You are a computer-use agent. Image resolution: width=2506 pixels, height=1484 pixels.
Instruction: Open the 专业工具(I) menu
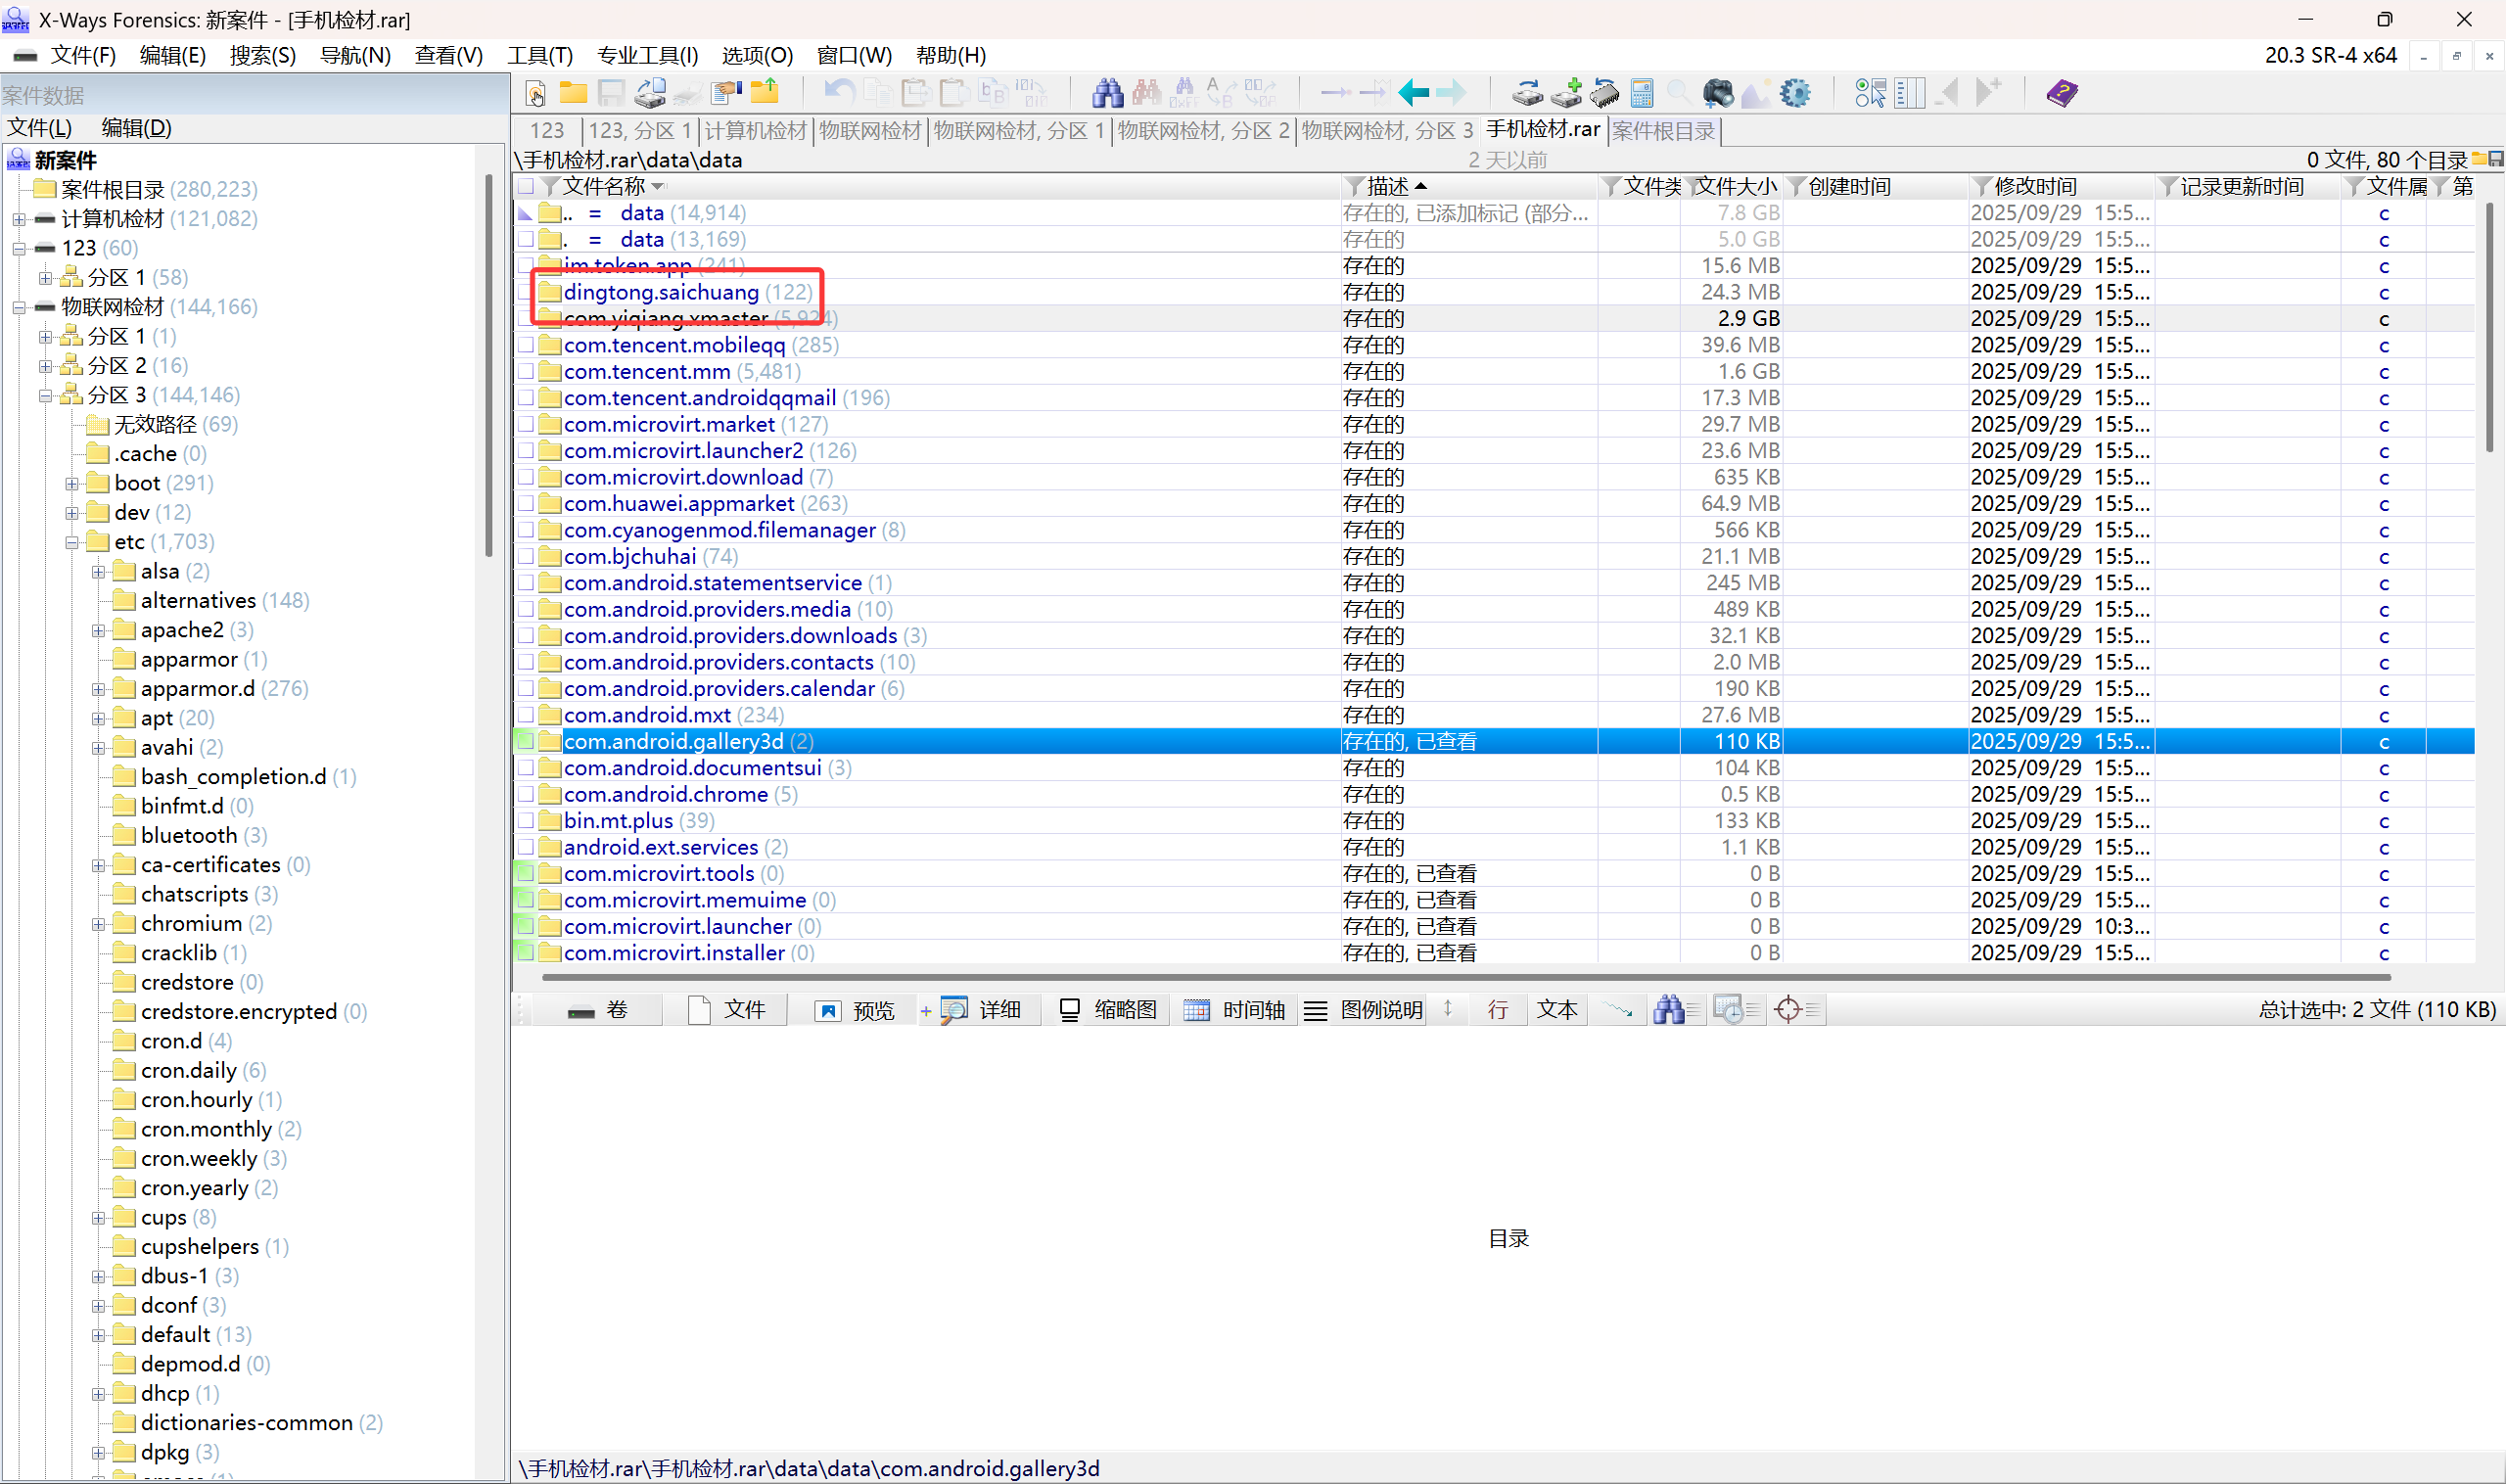coord(647,55)
